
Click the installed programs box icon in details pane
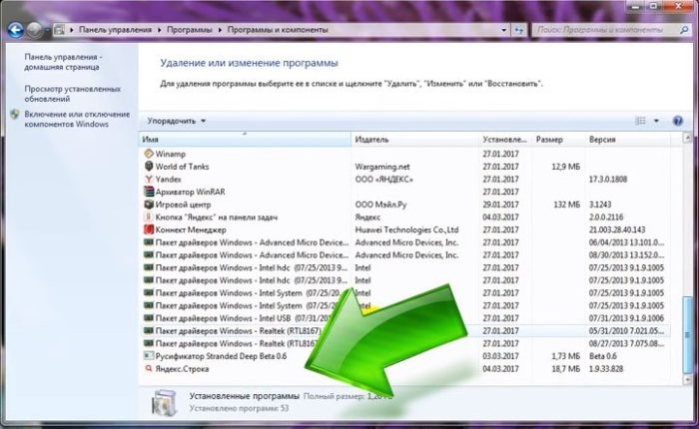[x=163, y=402]
